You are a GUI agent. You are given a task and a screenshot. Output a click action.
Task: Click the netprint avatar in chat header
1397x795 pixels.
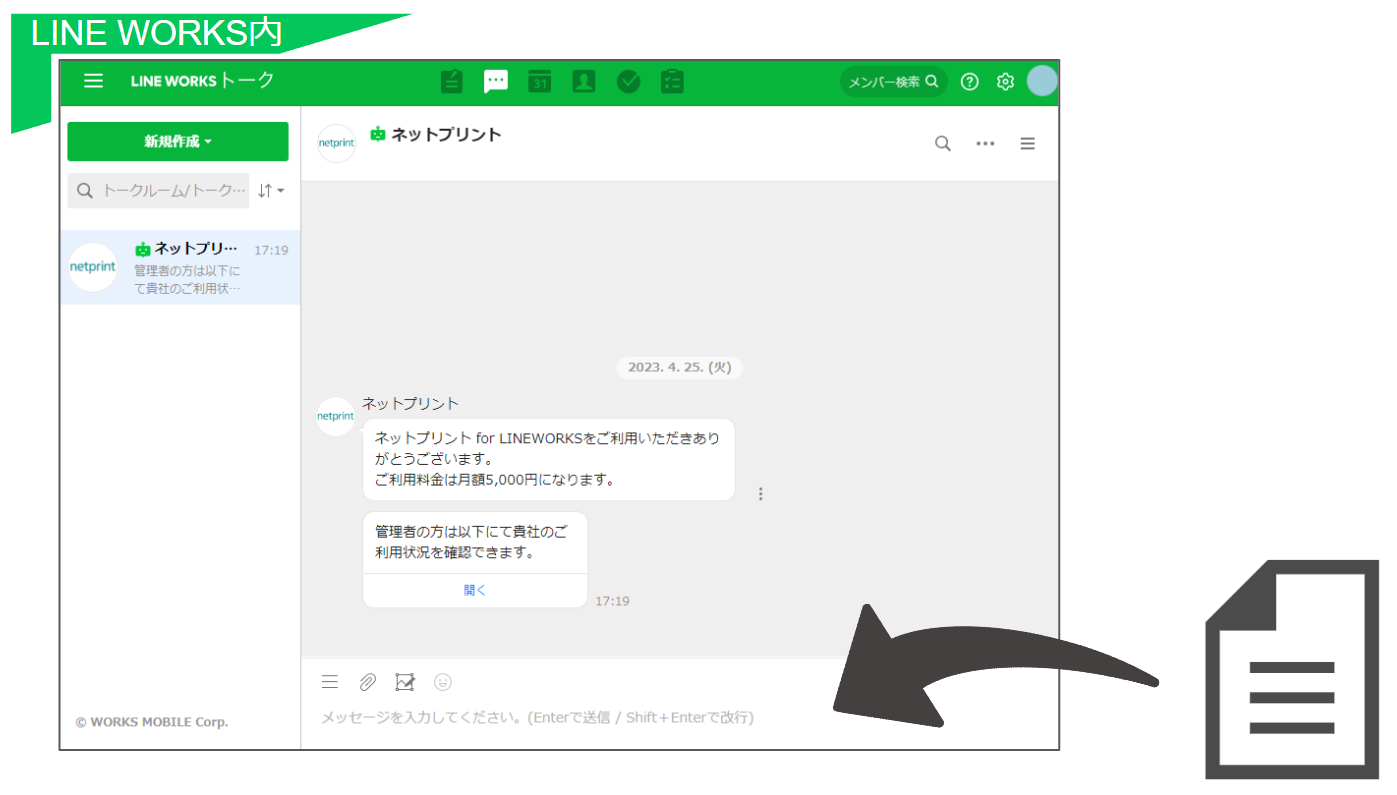(x=336, y=143)
